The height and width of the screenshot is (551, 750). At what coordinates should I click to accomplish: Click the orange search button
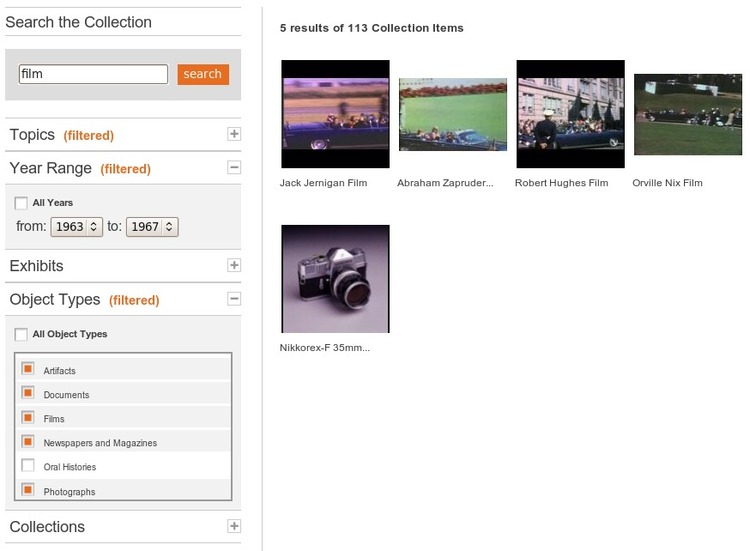point(203,74)
